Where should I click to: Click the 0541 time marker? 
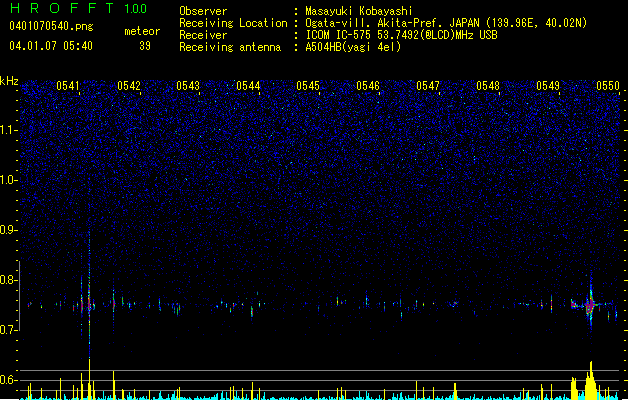(x=68, y=86)
